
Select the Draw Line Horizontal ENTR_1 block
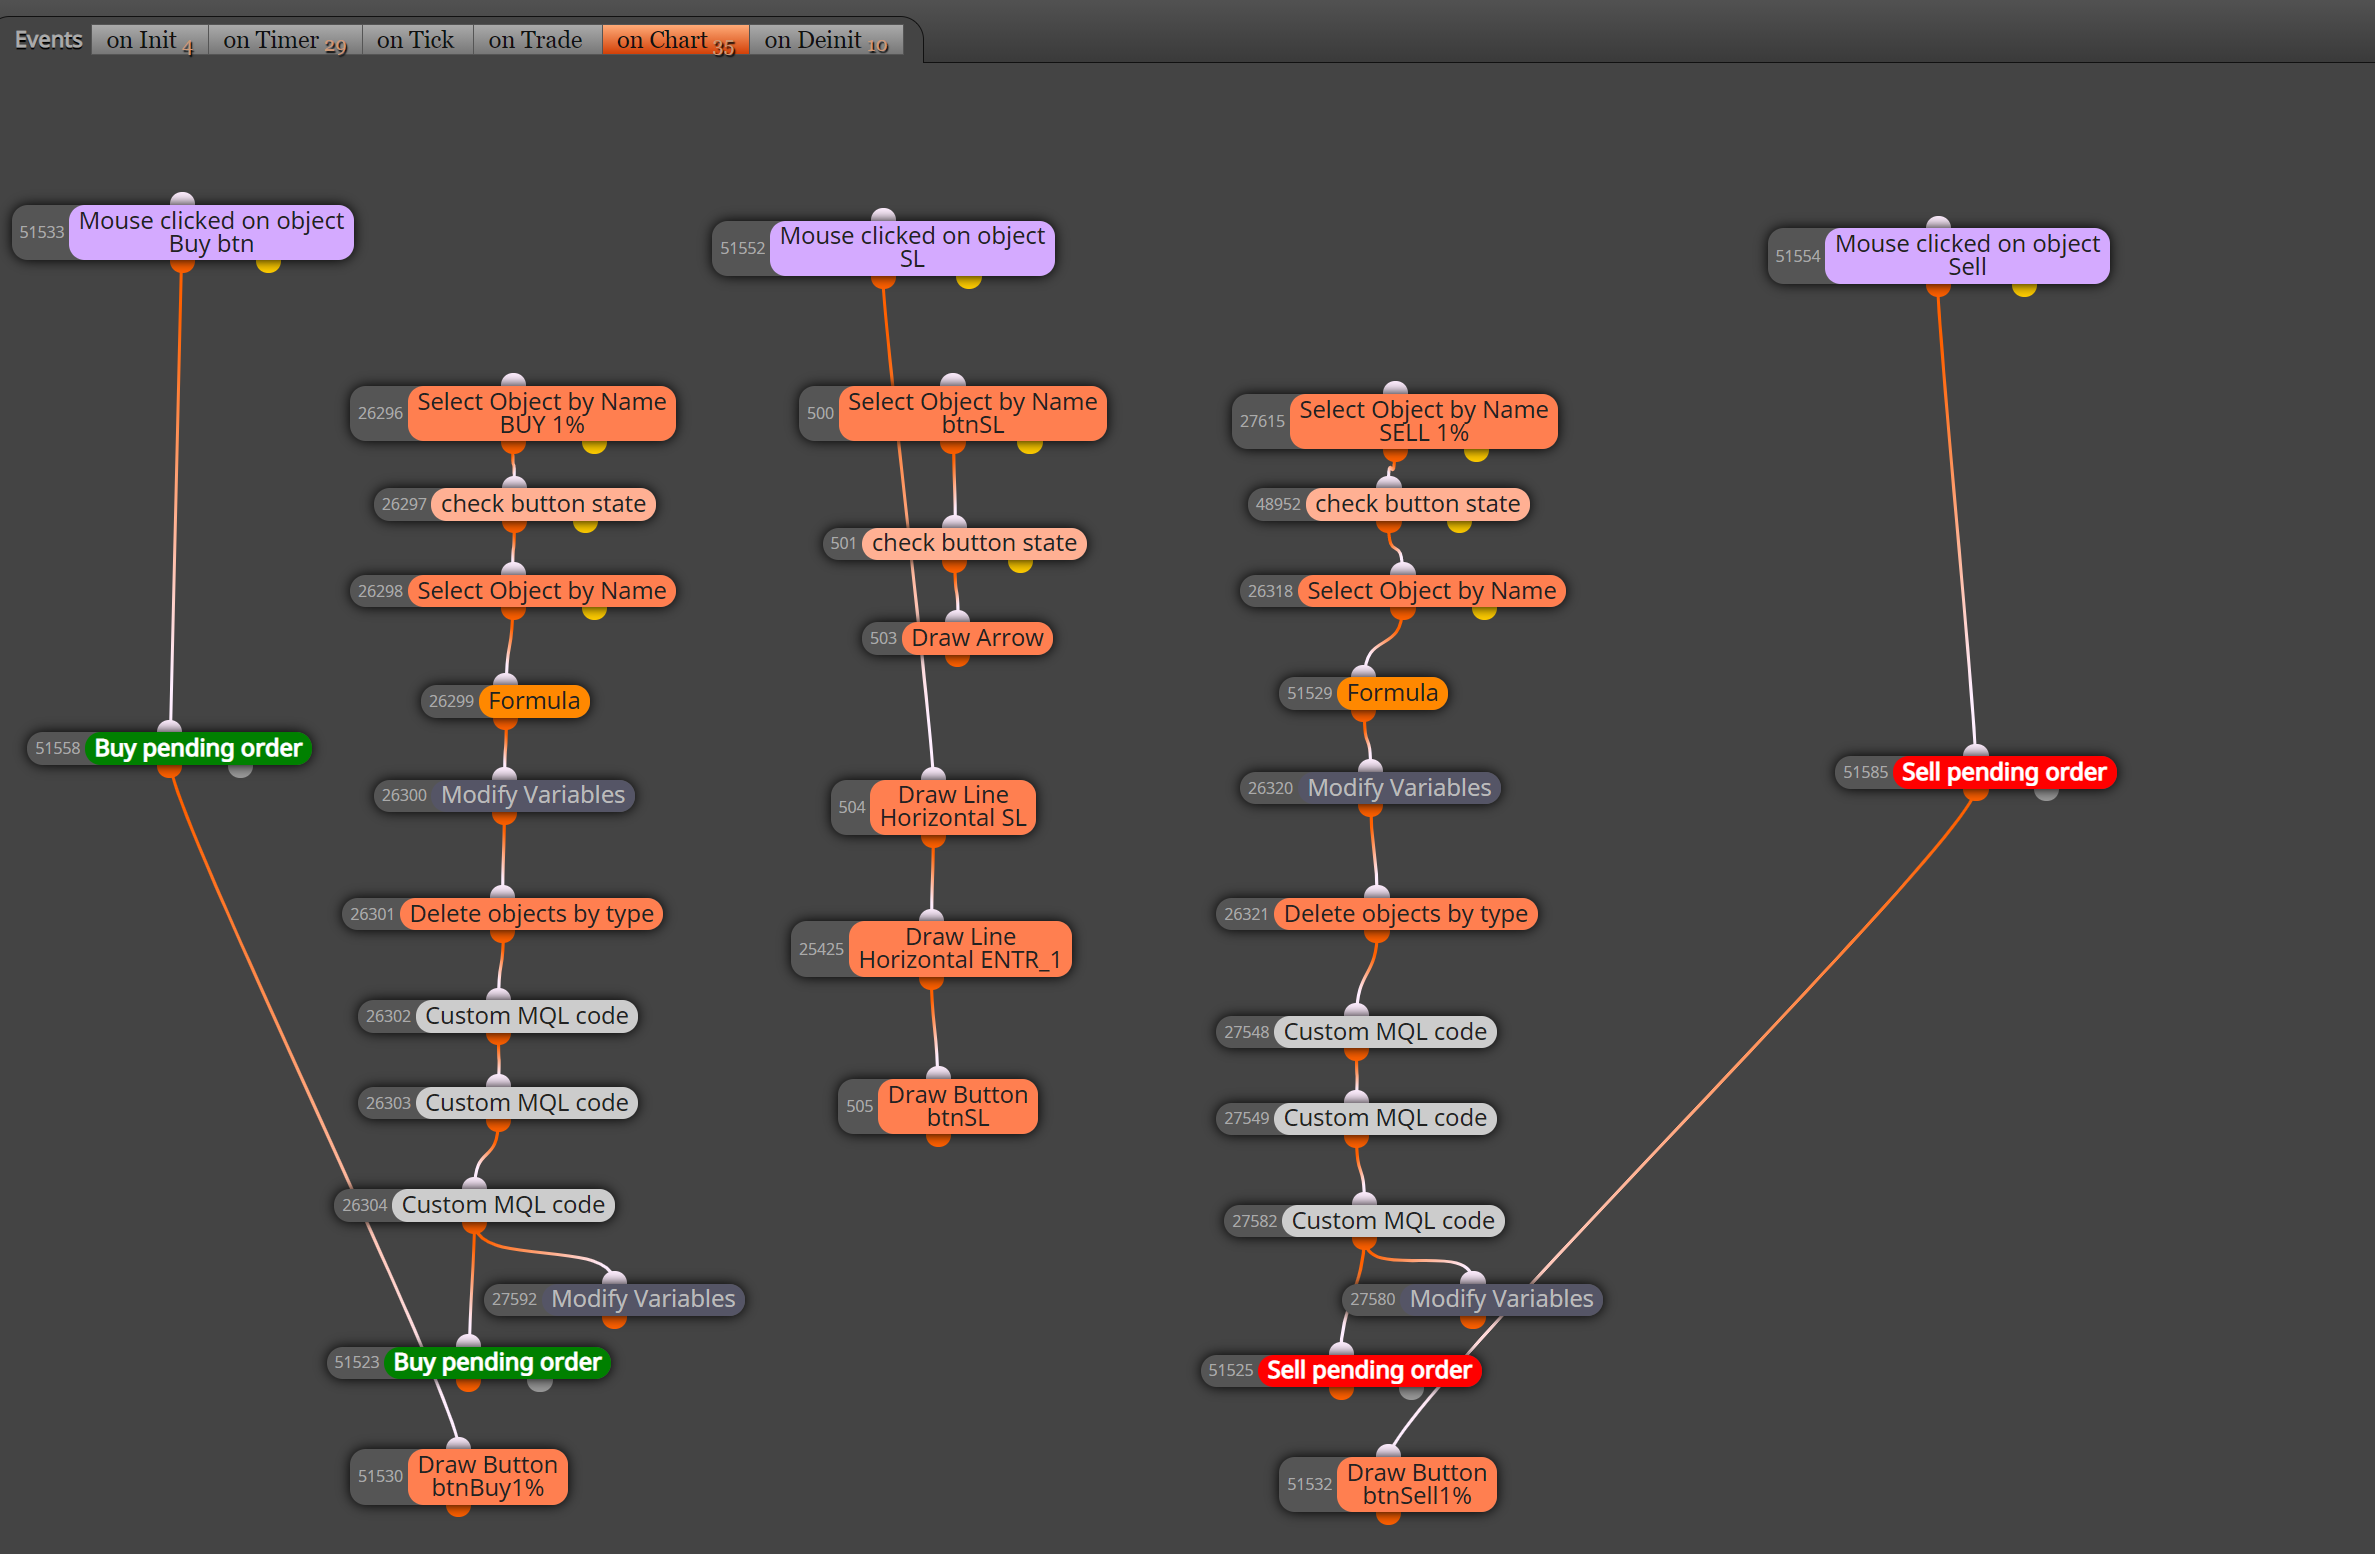click(x=960, y=949)
